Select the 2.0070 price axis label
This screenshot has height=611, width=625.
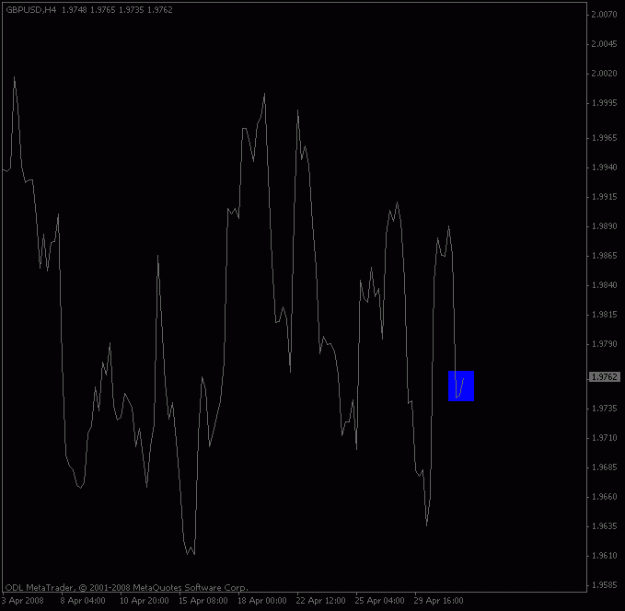604,15
